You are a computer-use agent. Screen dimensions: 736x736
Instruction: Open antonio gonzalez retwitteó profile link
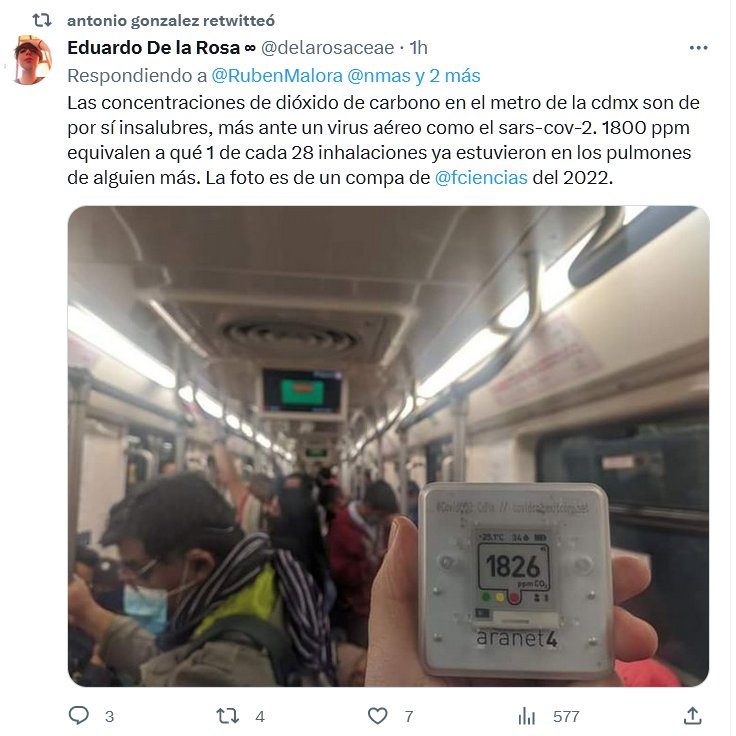click(171, 21)
